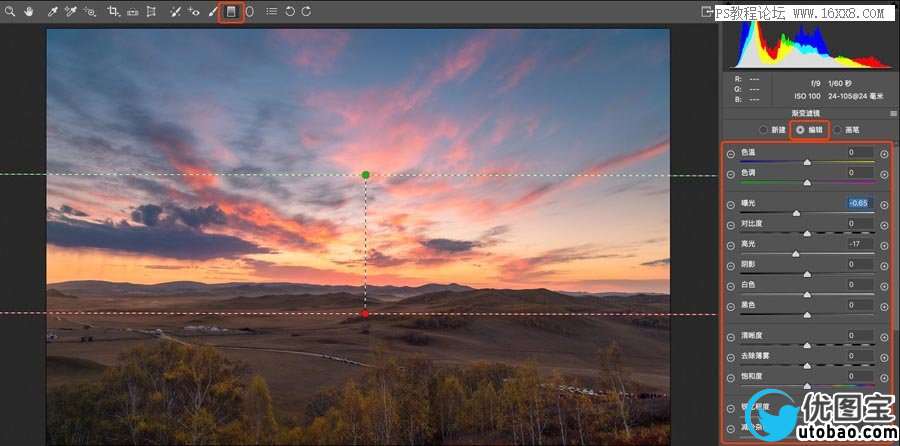Select the Spot Removal tool

176,11
